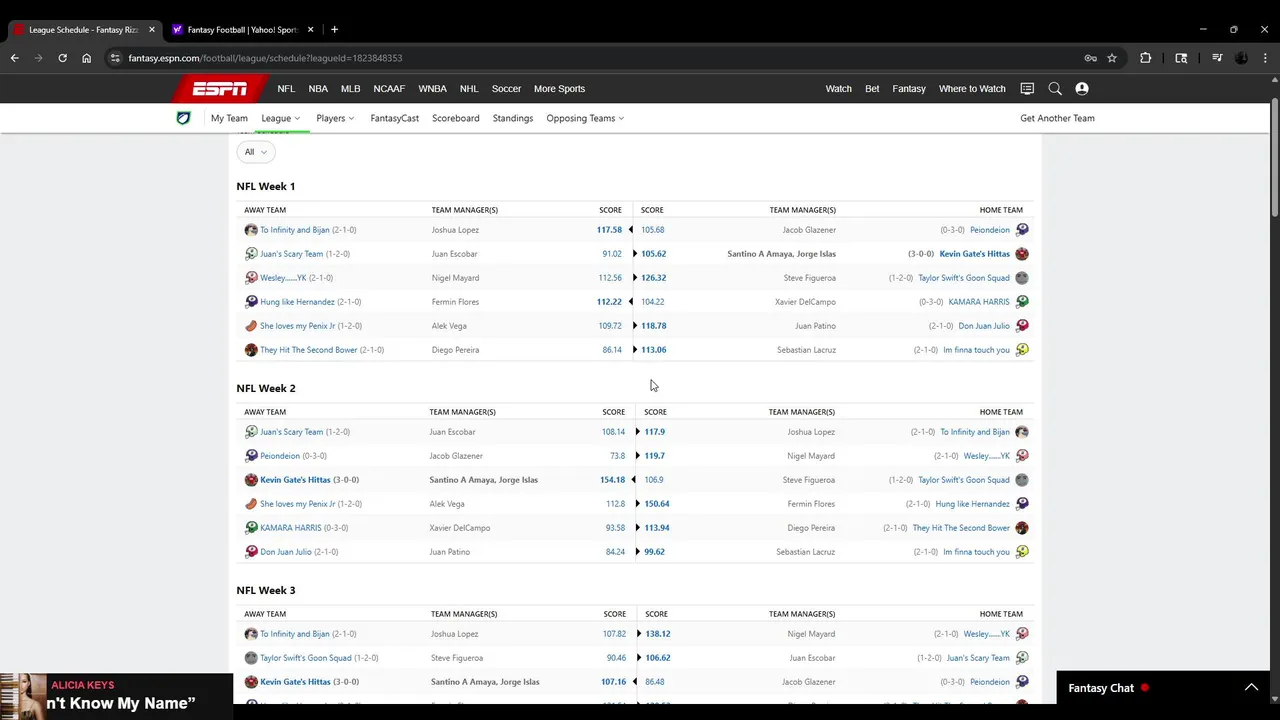
Task: Reload the page with refresh icon
Action: tap(62, 58)
